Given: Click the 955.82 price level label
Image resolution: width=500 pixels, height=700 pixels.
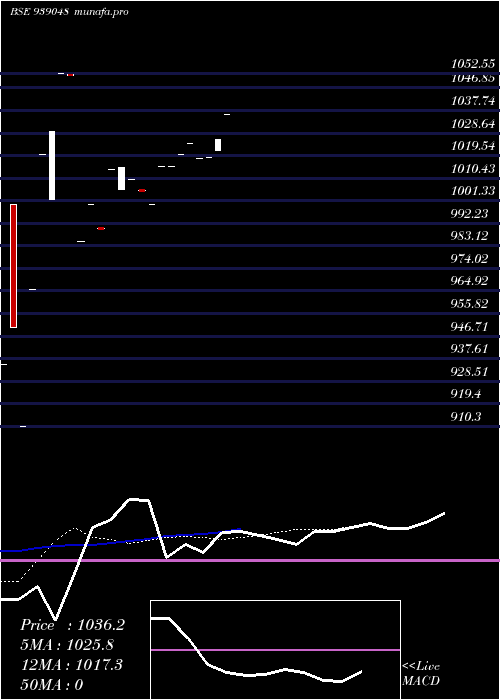Looking at the screenshot, I should coord(470,304).
